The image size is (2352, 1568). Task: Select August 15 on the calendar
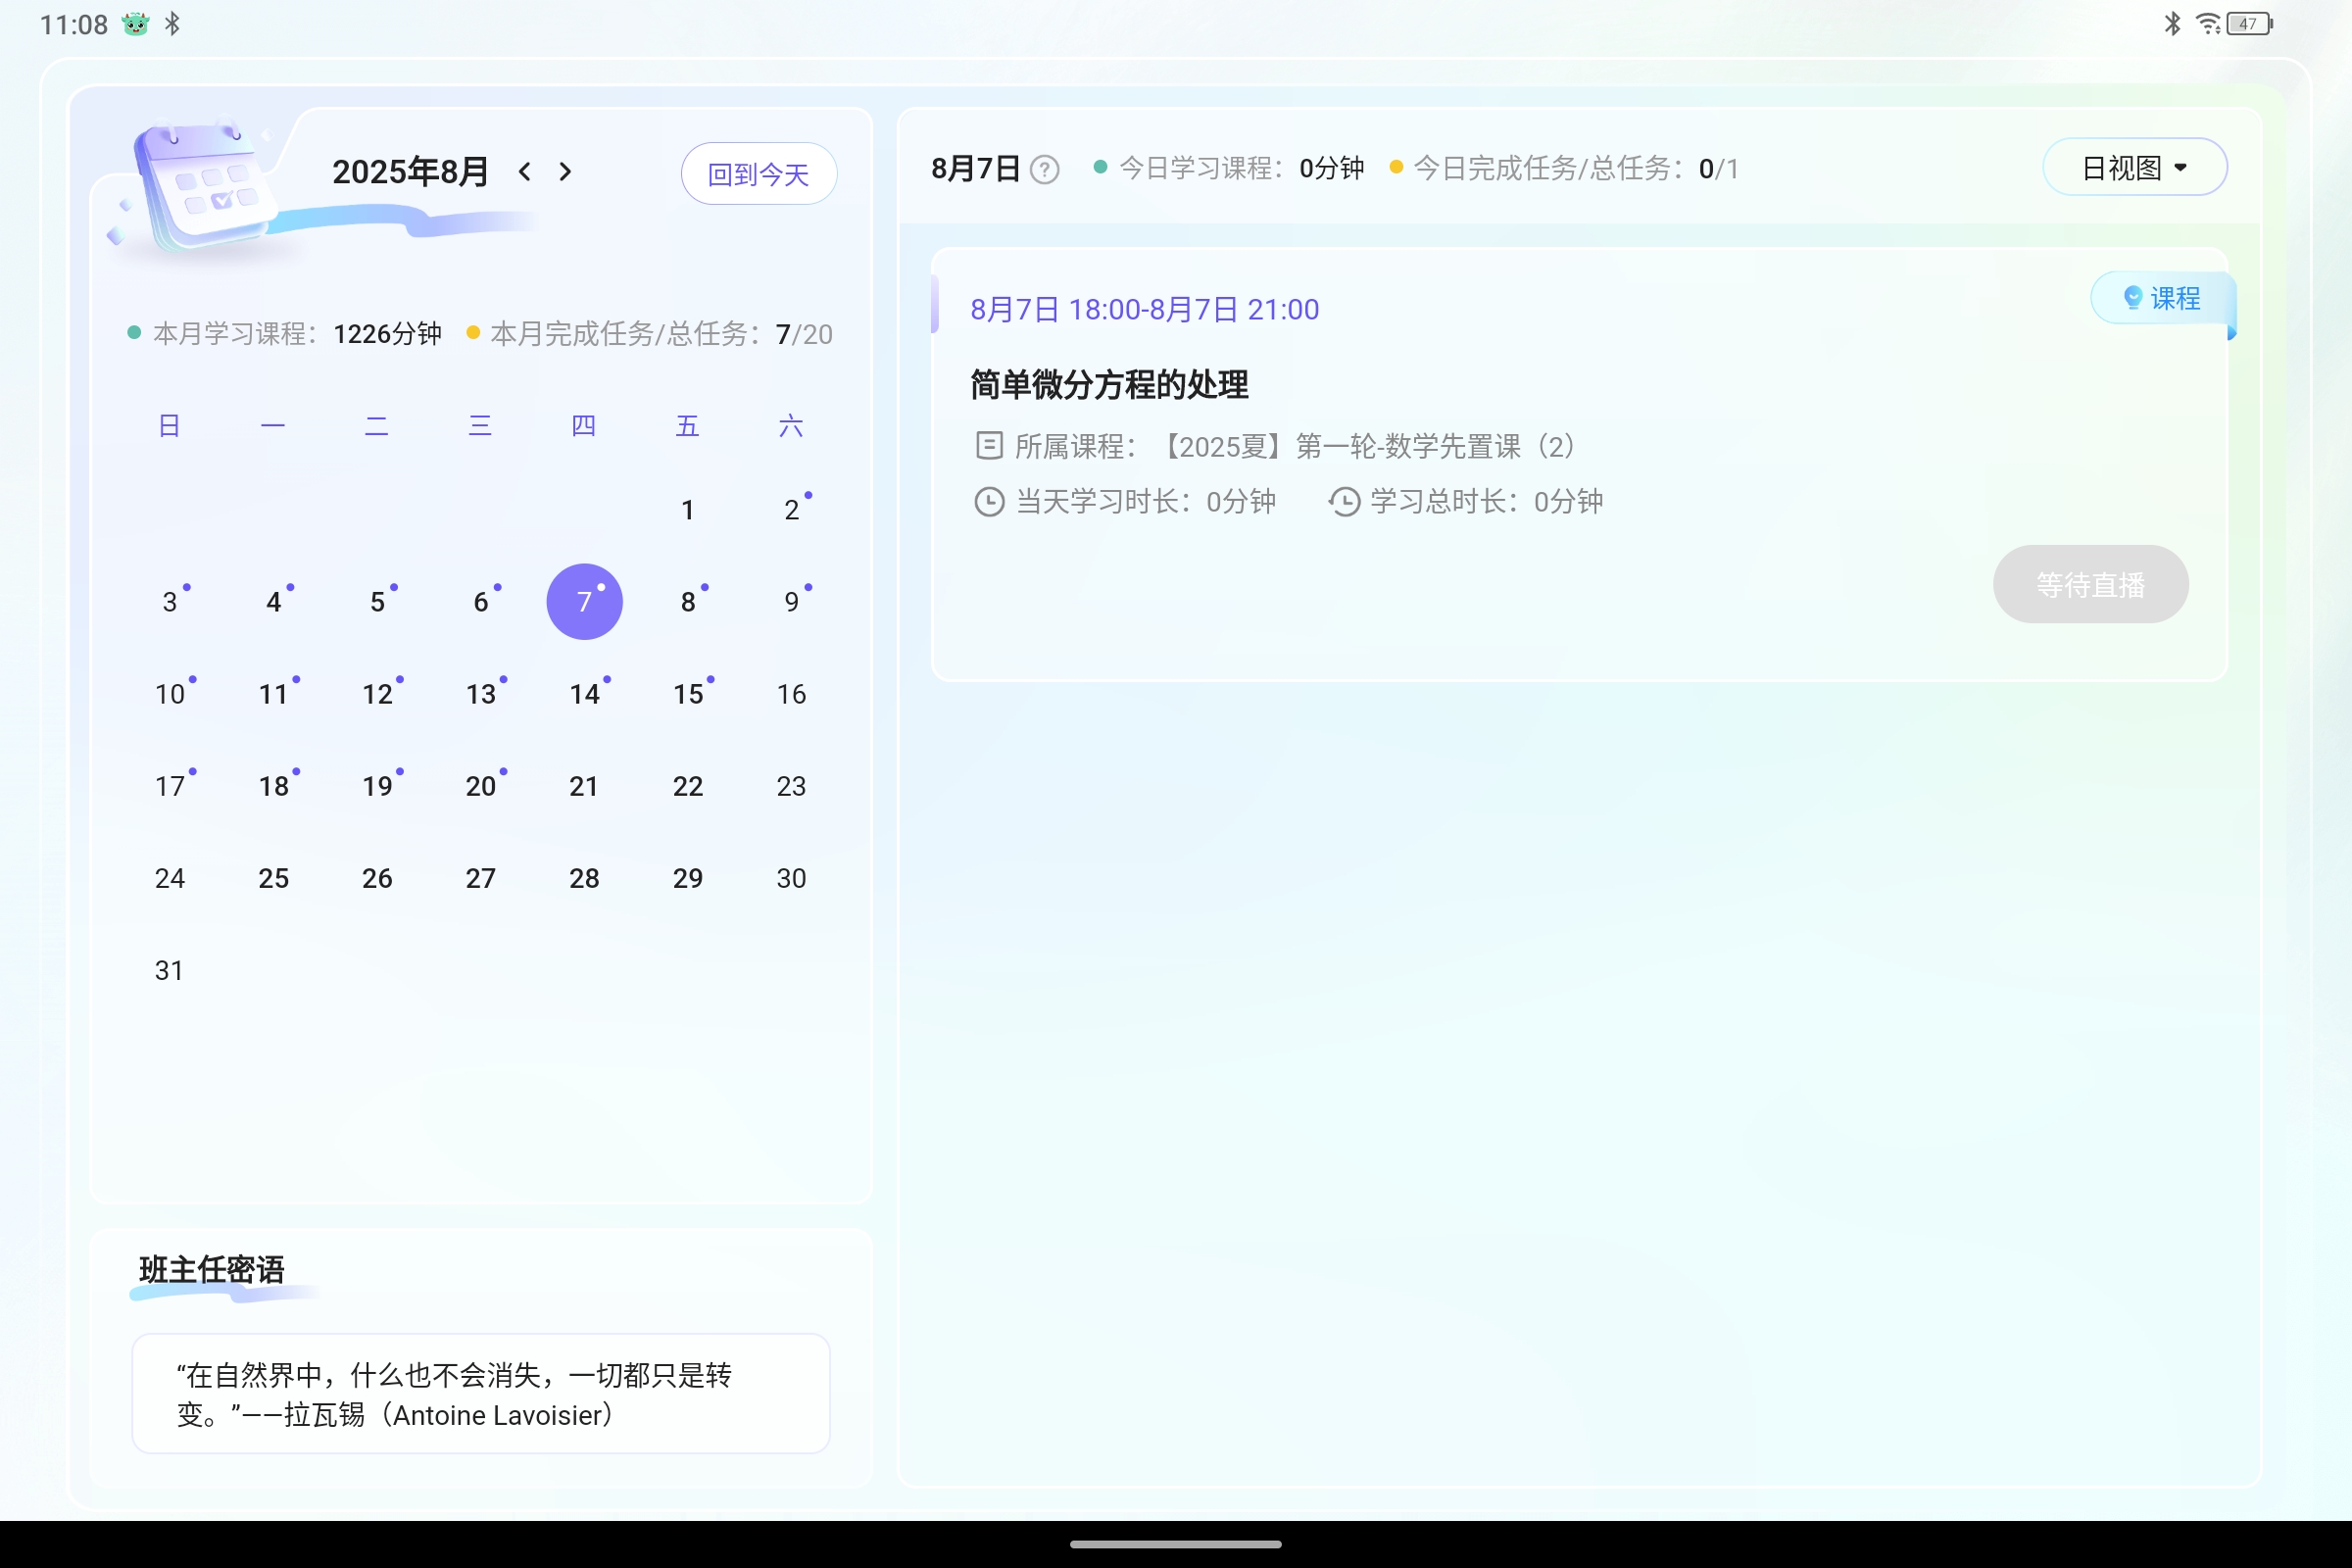pos(688,694)
